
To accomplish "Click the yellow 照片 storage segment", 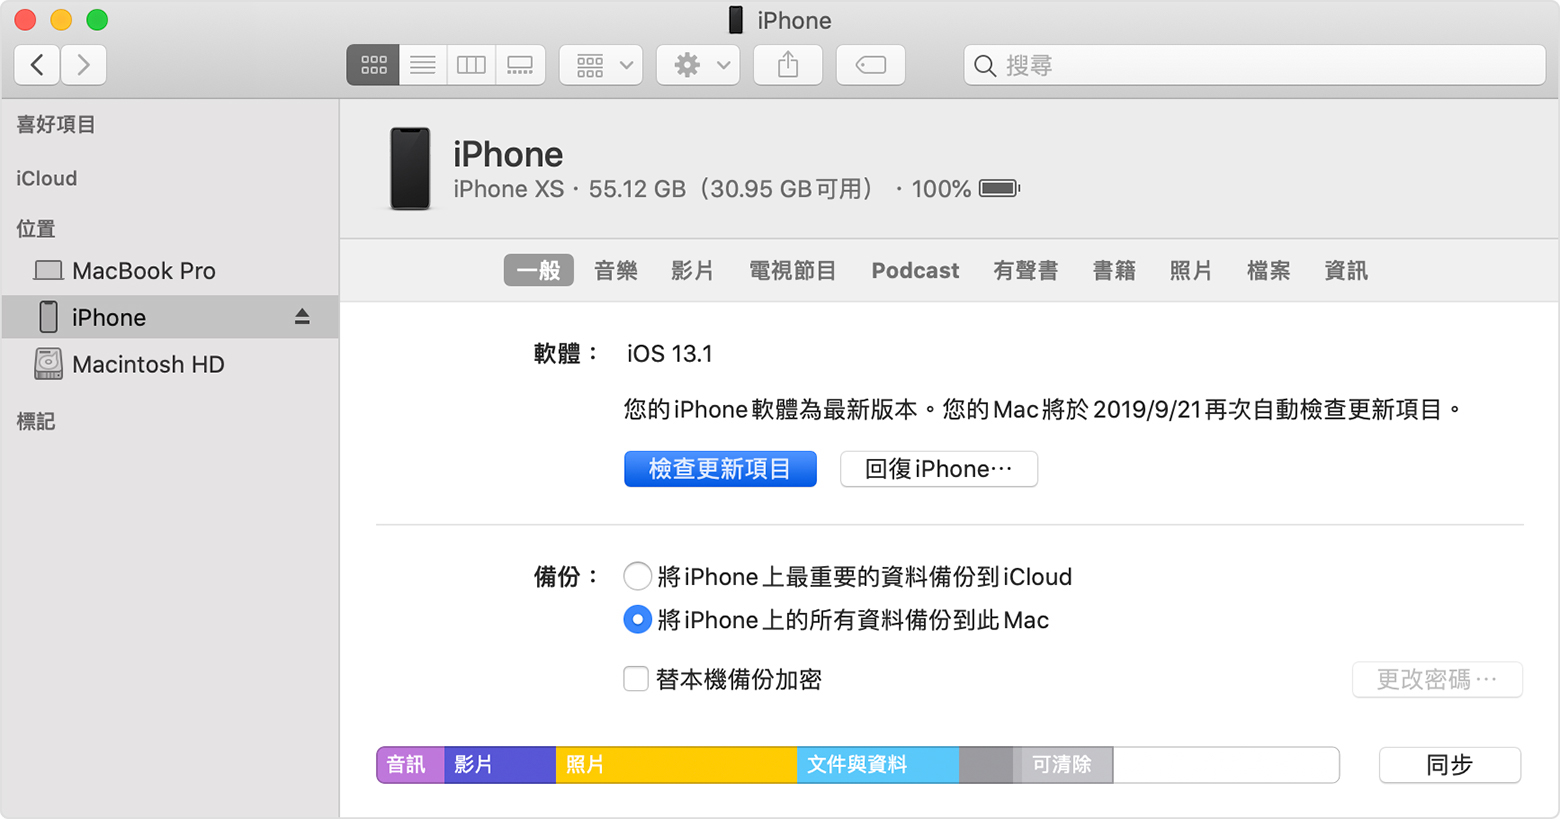I will [x=676, y=765].
